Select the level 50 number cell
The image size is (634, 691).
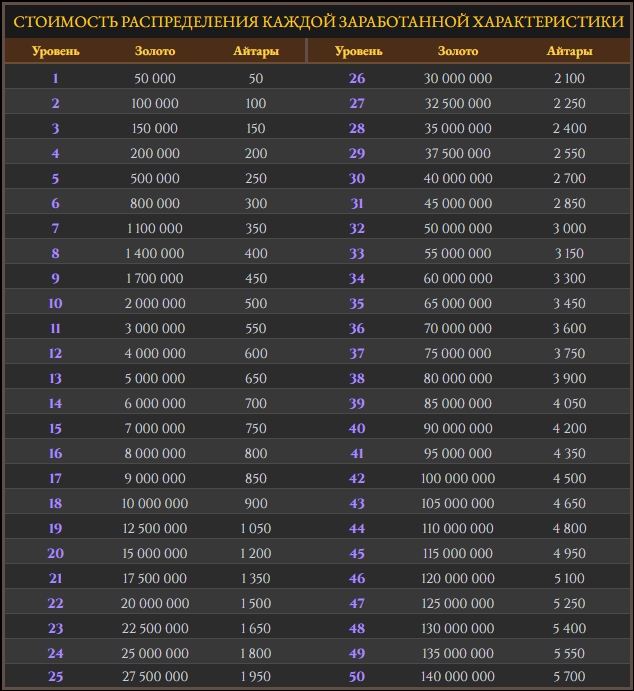[x=357, y=678]
